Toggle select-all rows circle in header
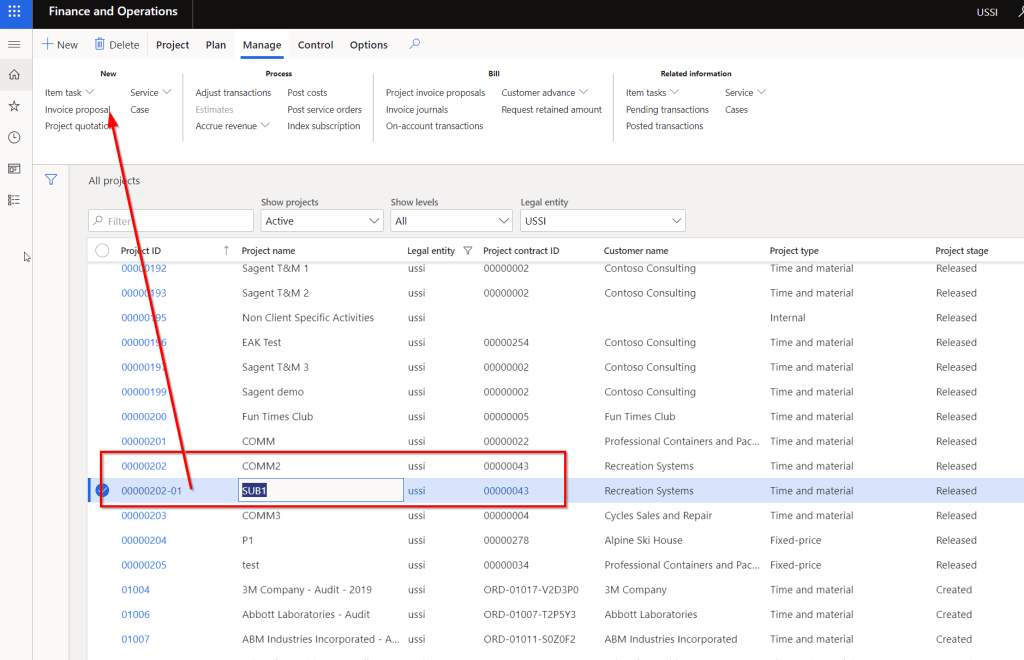Viewport: 1024px width, 660px height. (x=102, y=251)
